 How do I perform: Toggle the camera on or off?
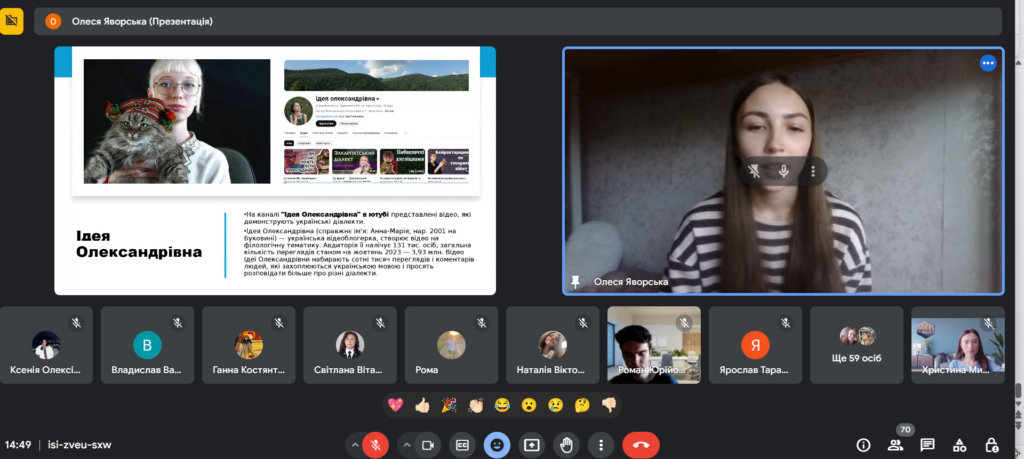coord(430,445)
